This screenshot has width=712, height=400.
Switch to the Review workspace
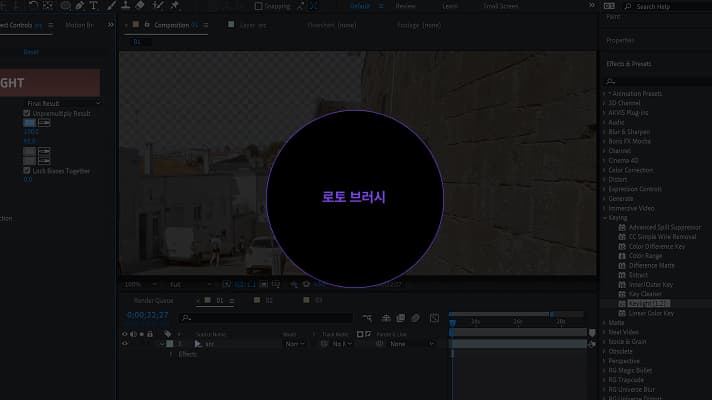pos(405,6)
